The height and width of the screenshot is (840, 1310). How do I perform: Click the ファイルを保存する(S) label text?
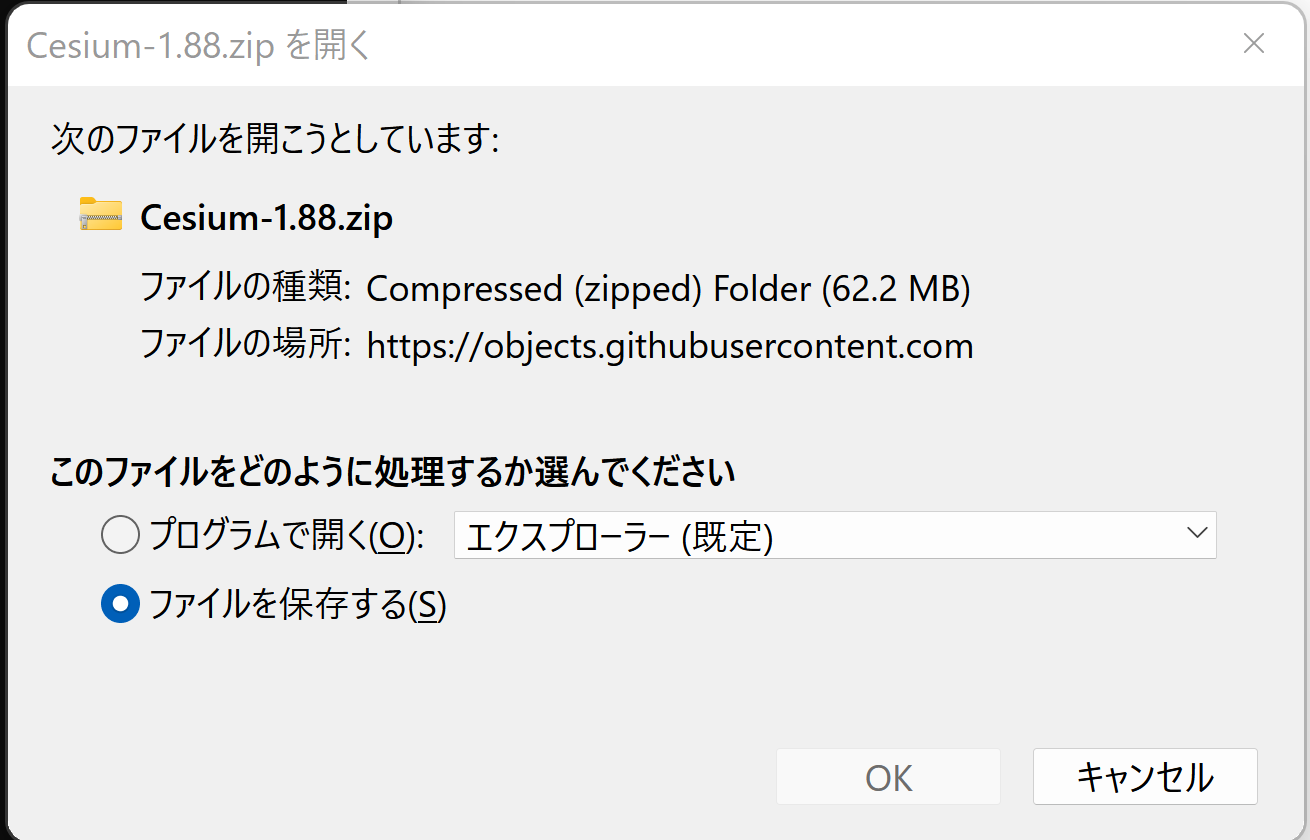(297, 604)
